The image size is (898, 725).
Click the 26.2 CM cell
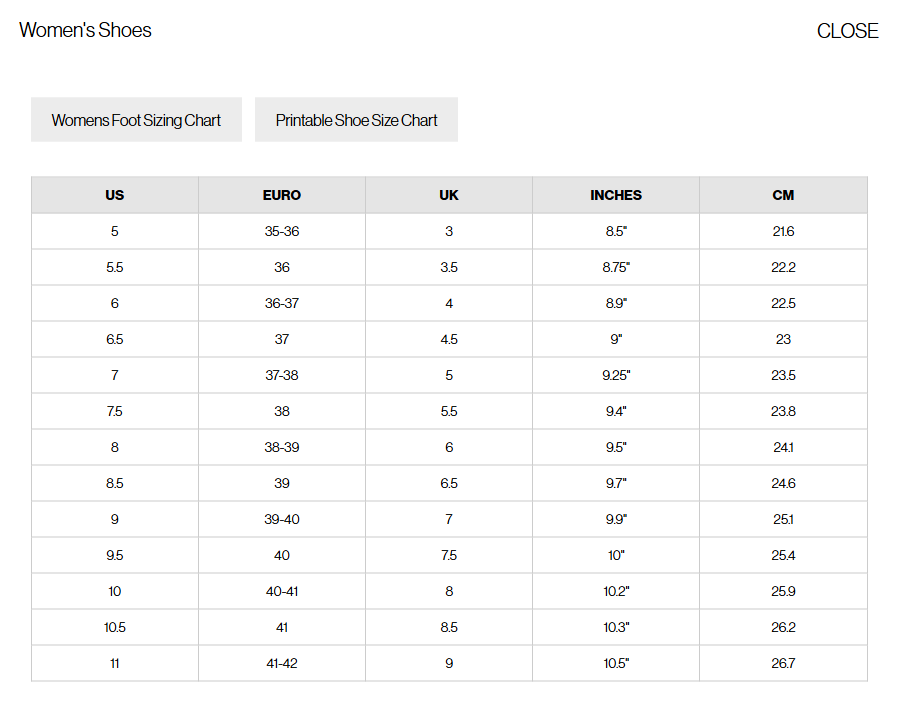(783, 627)
